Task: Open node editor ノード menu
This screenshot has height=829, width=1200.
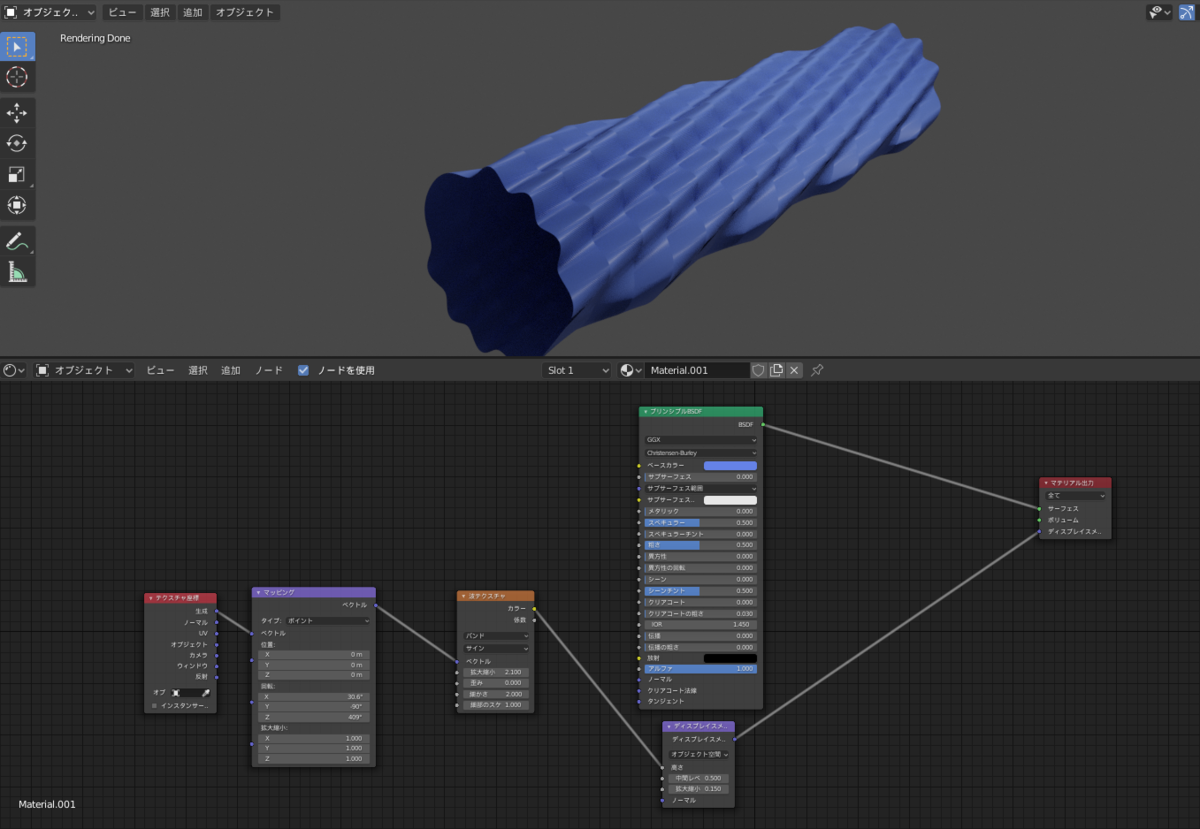Action: (x=268, y=370)
